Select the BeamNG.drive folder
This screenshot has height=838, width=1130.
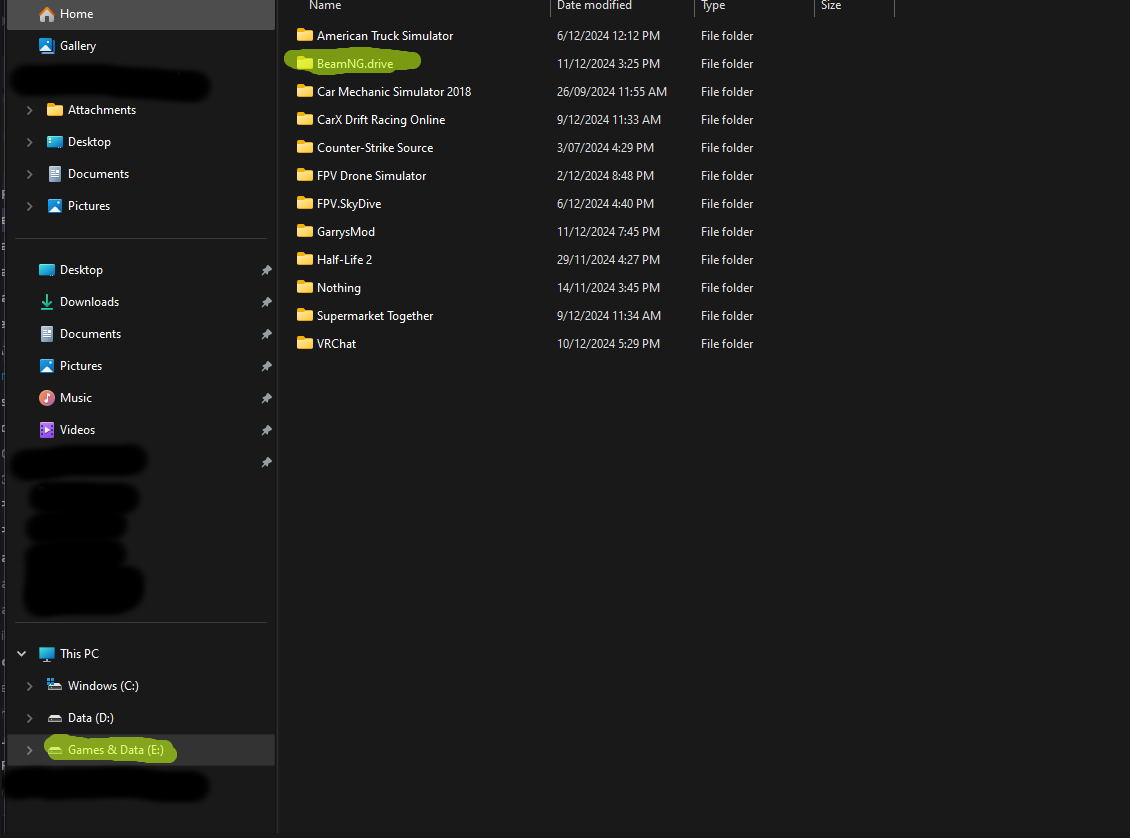[355, 63]
